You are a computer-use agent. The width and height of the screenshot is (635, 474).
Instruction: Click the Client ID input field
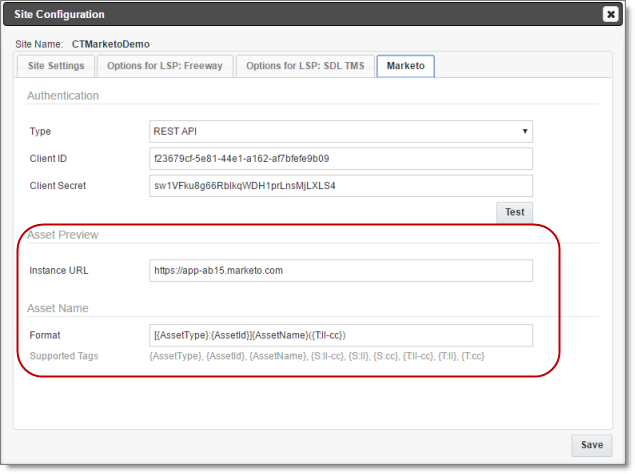pos(341,158)
